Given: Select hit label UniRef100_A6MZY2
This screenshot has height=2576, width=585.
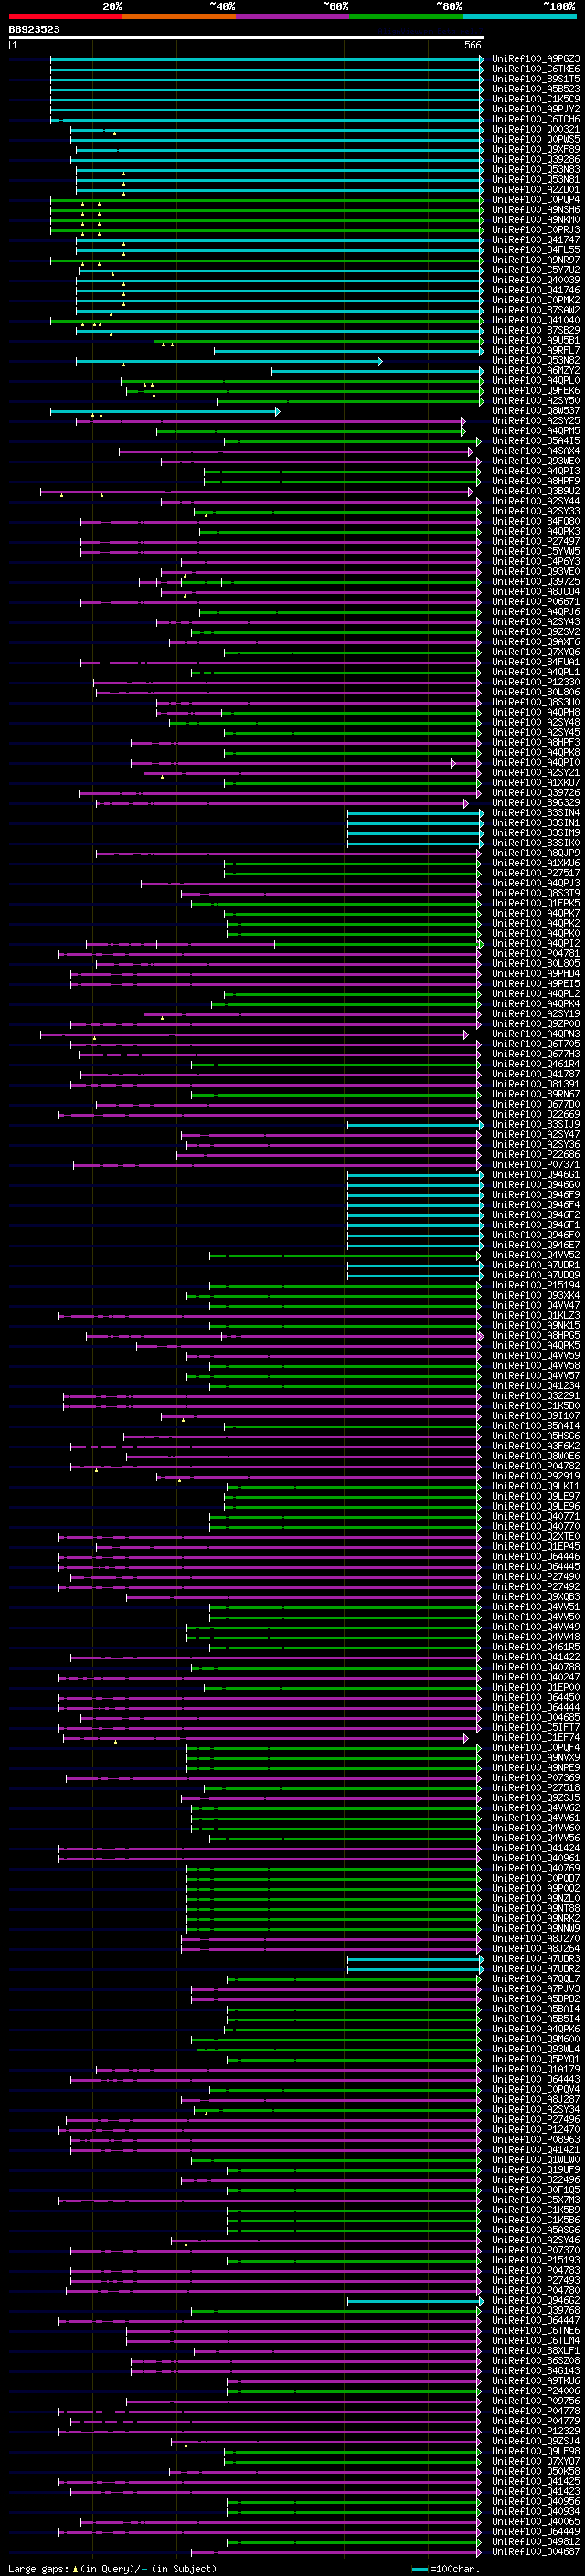Looking at the screenshot, I should pyautogui.click(x=536, y=371).
